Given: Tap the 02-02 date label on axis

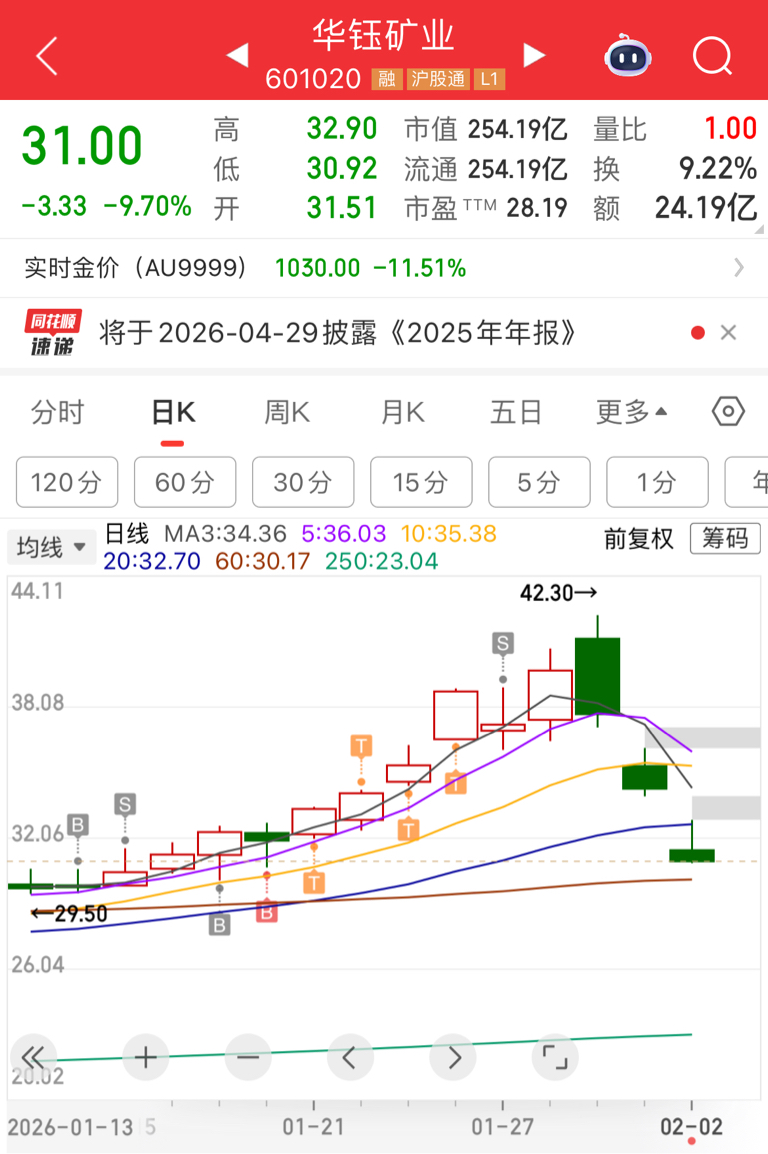Looking at the screenshot, I should (x=691, y=1126).
